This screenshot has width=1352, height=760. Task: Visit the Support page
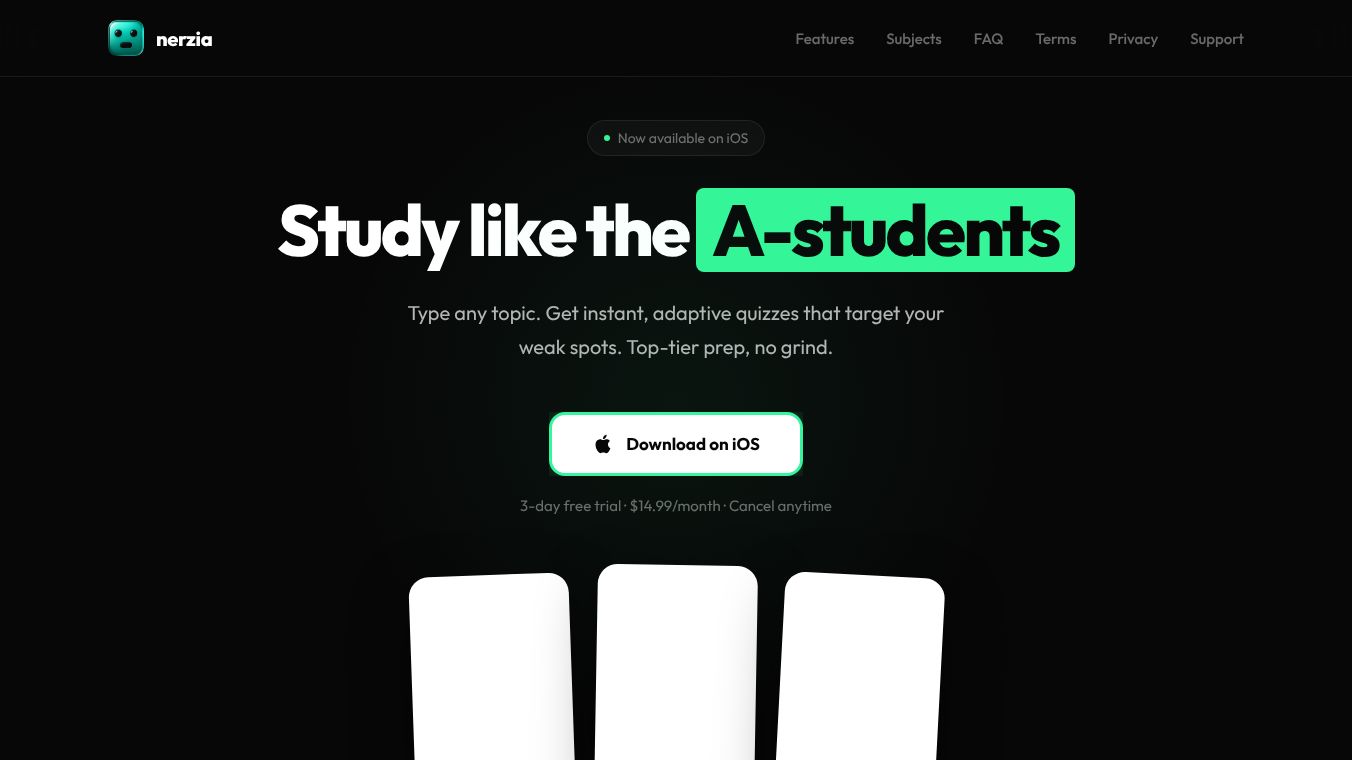click(1217, 39)
